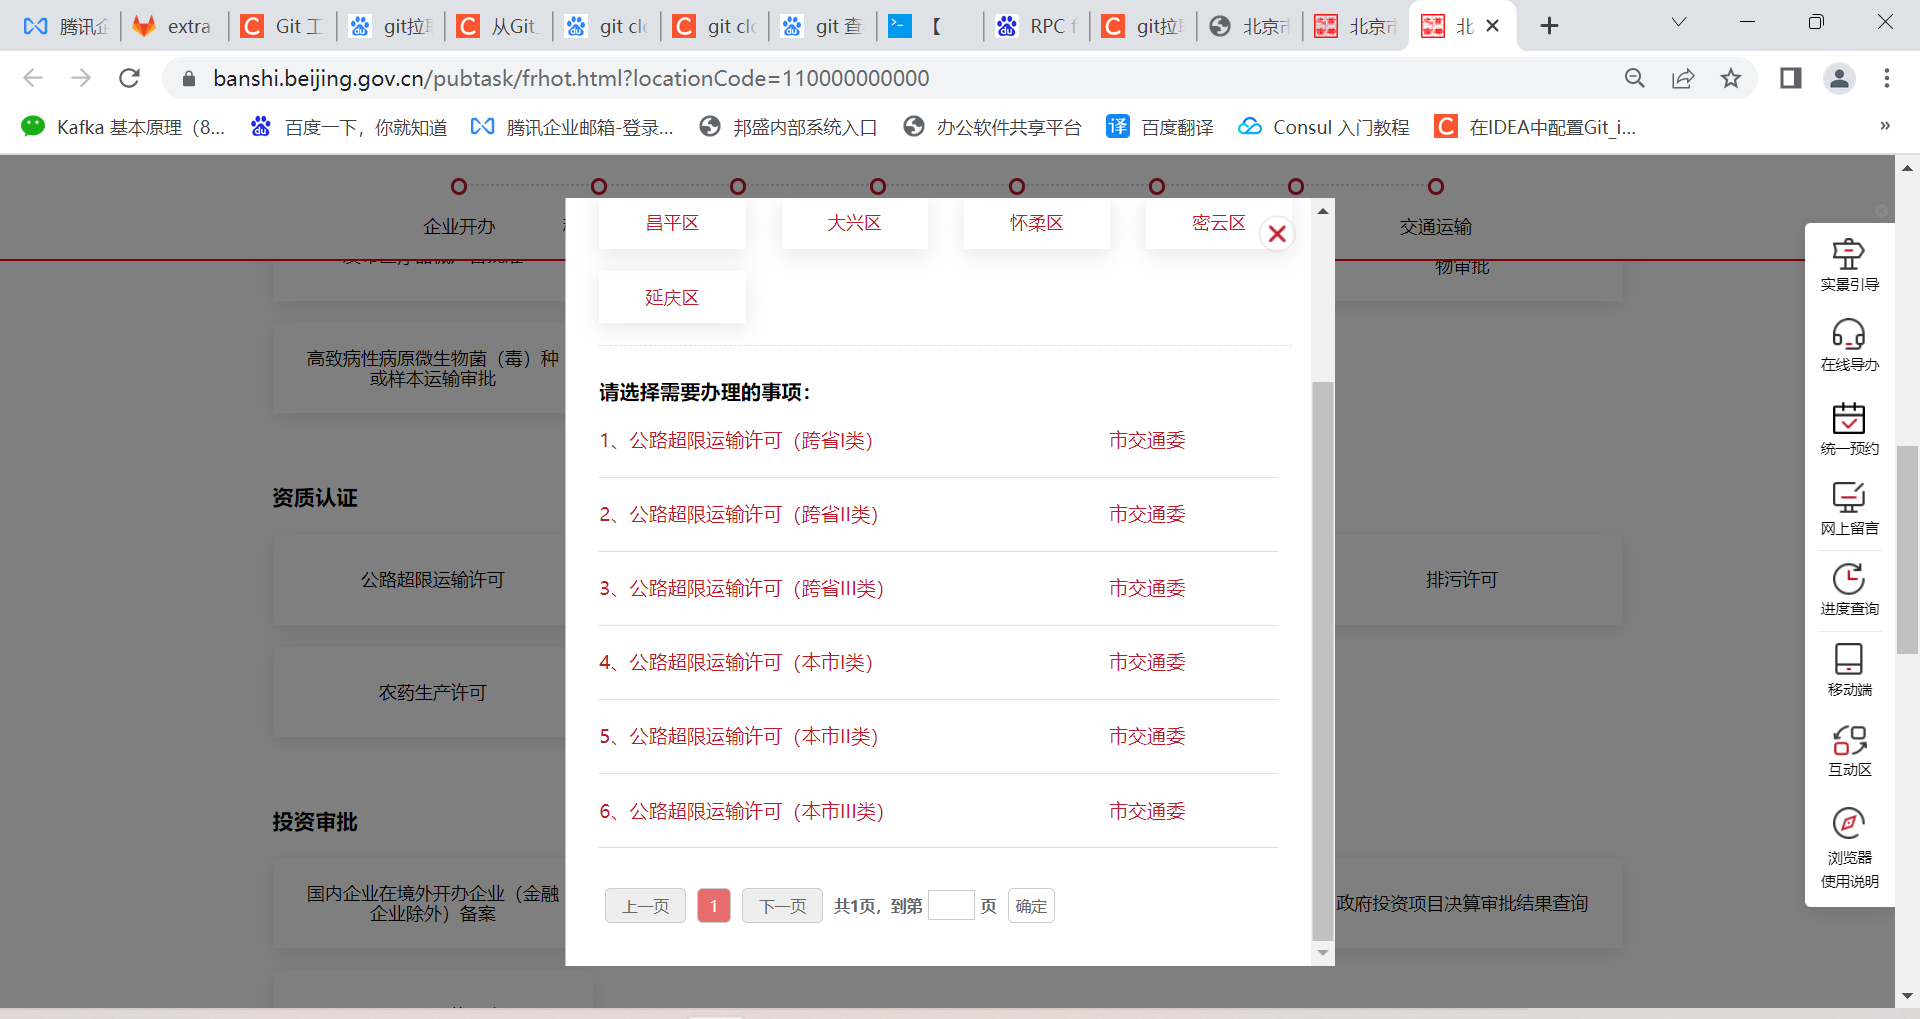
Task: Select 延庆区 district
Action: (672, 297)
